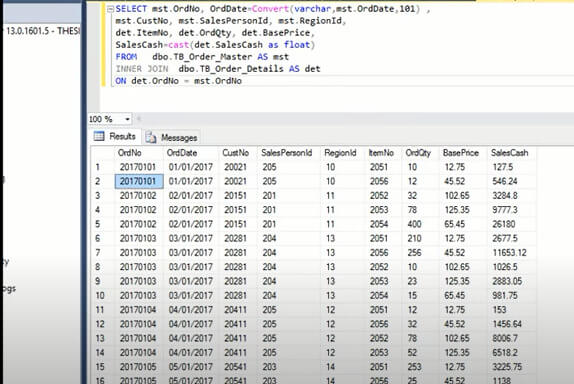This screenshot has height=384, width=574.
Task: Click the ON join condition line
Action: [179, 81]
